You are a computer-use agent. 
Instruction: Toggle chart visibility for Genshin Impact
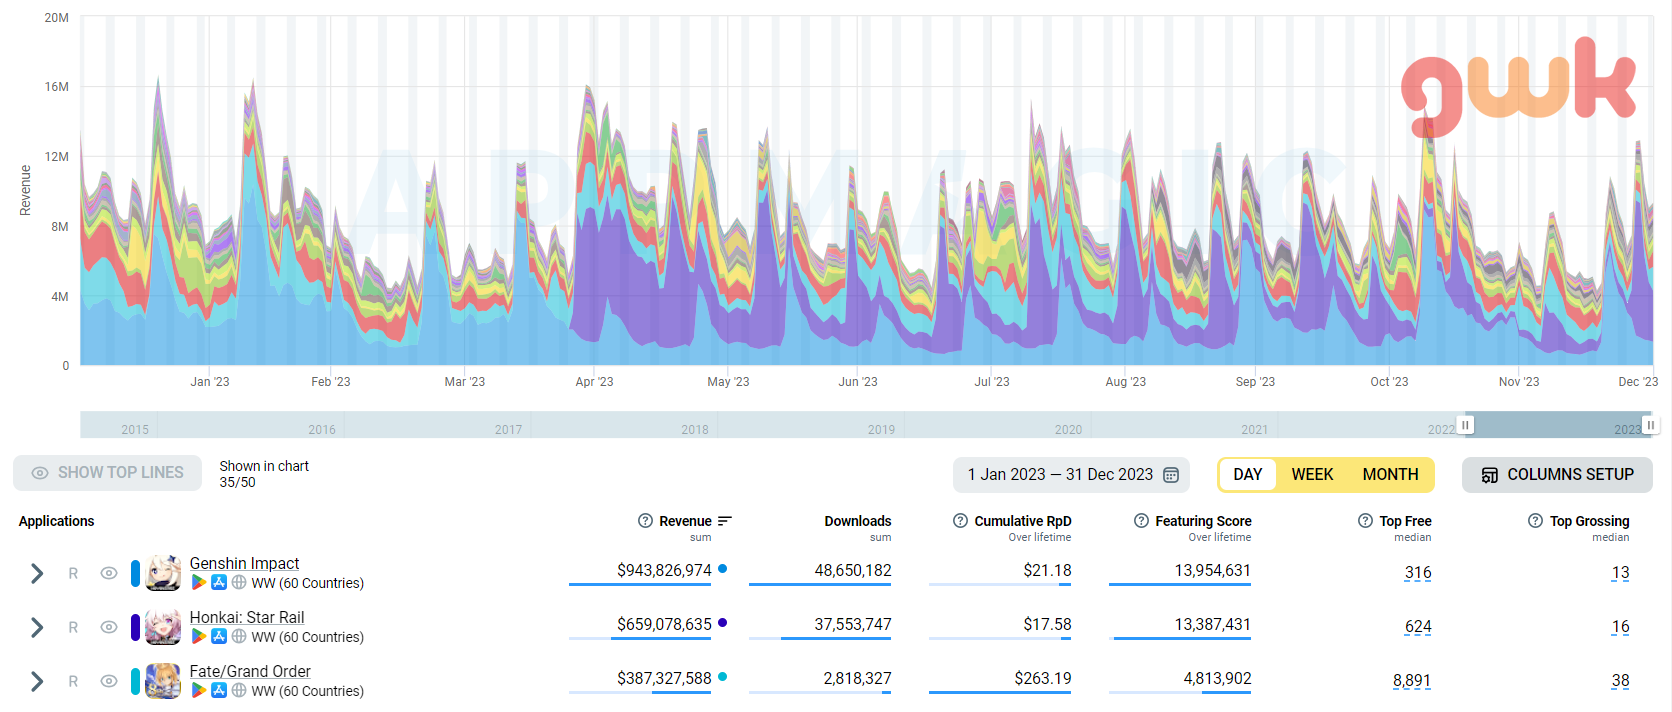[109, 573]
